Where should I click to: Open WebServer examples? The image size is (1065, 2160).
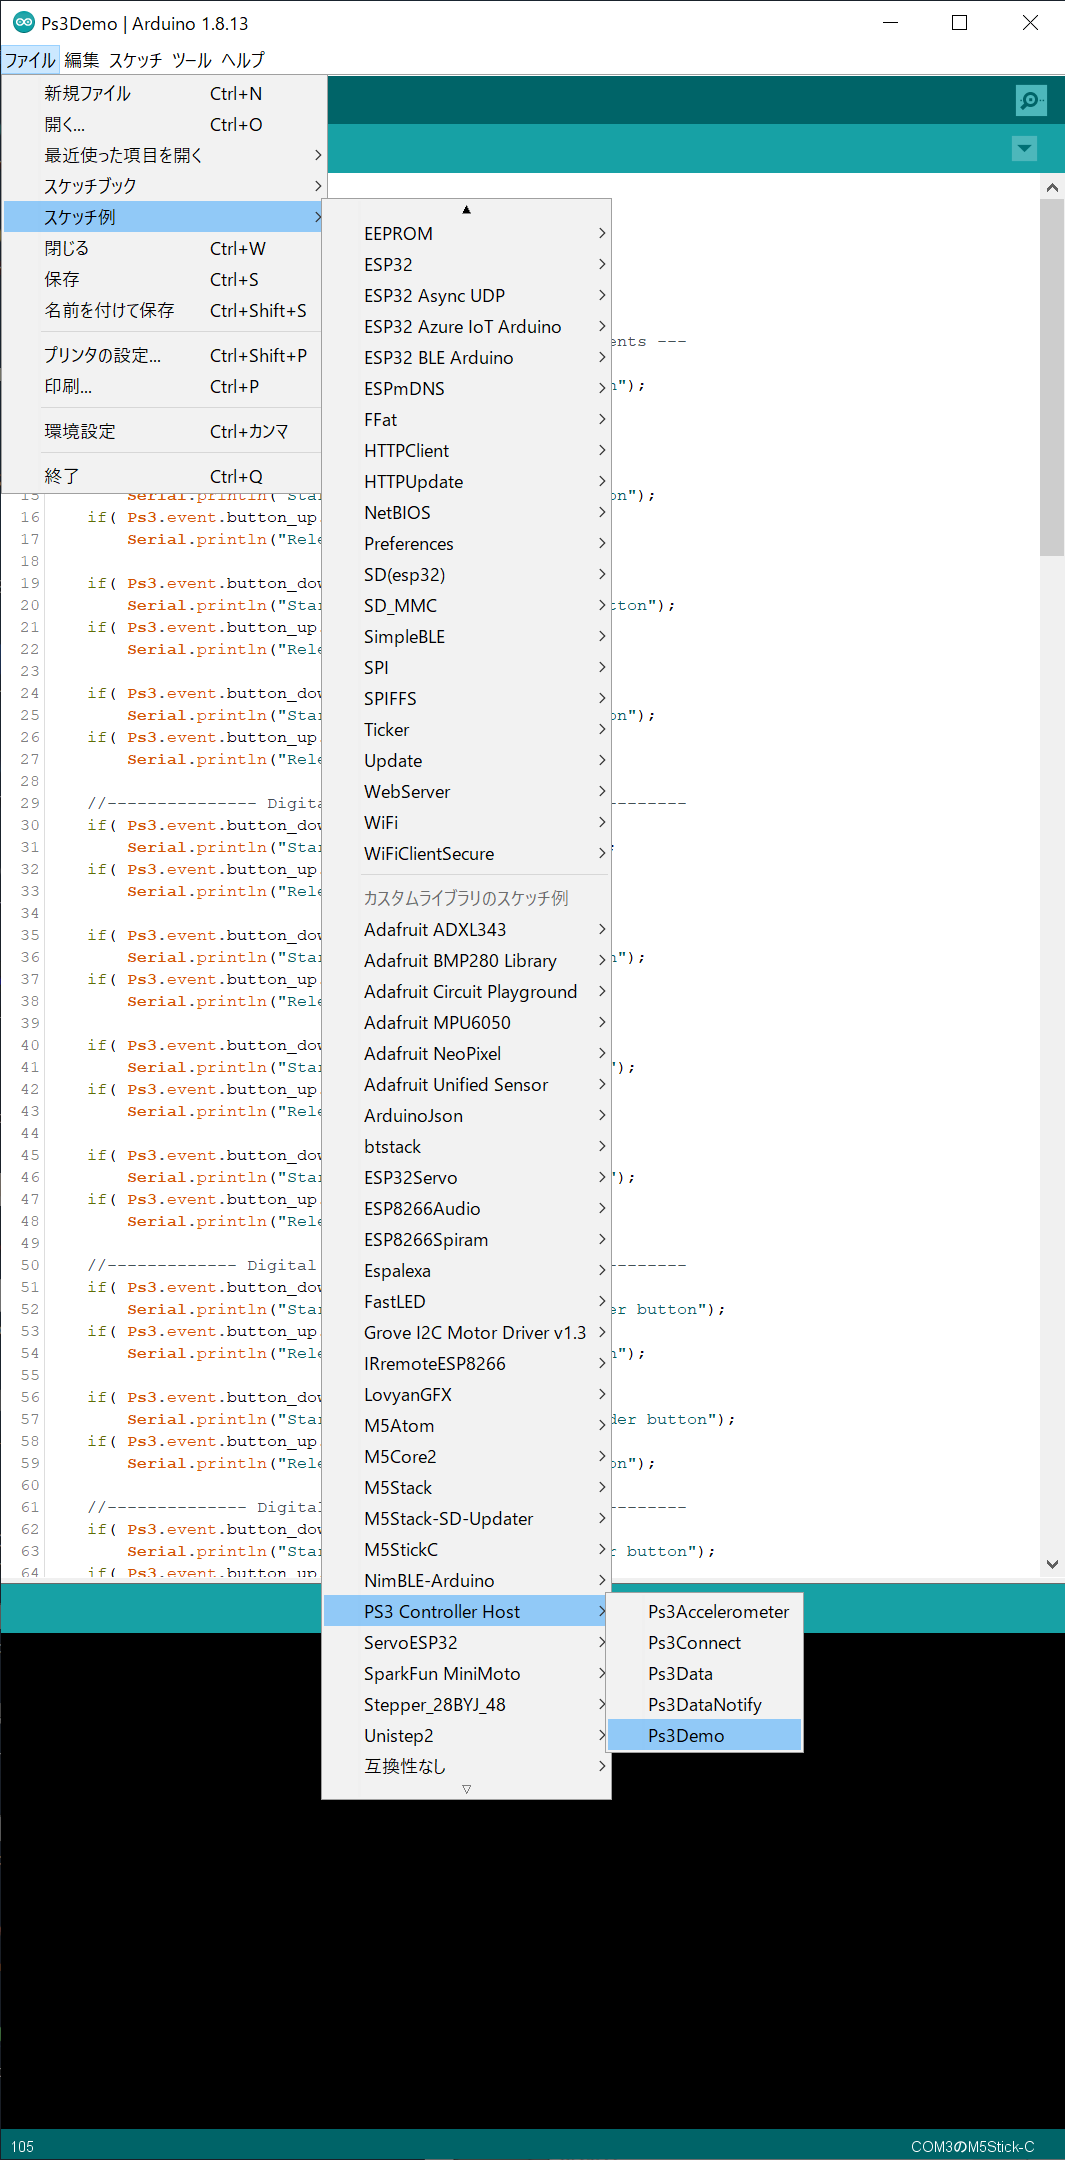pos(466,791)
